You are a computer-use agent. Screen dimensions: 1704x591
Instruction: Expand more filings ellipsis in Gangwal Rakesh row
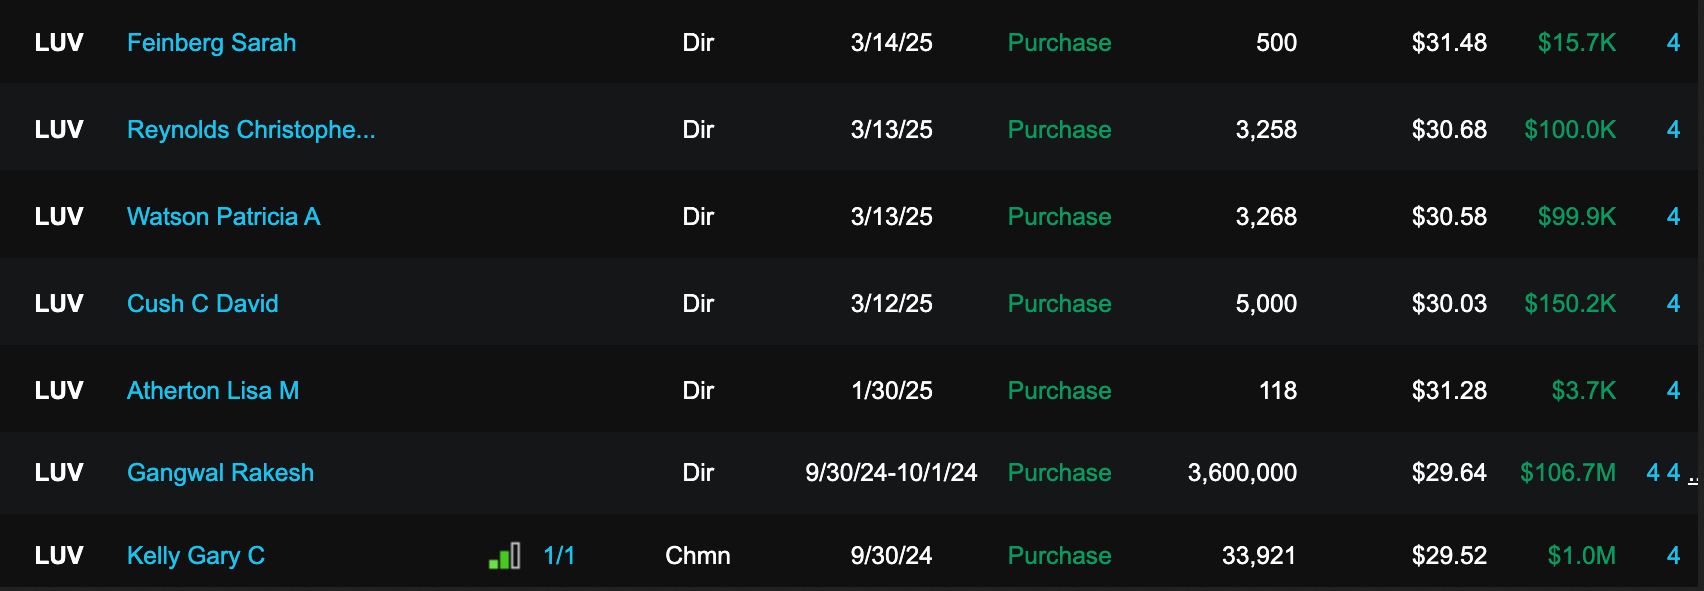coord(1693,480)
